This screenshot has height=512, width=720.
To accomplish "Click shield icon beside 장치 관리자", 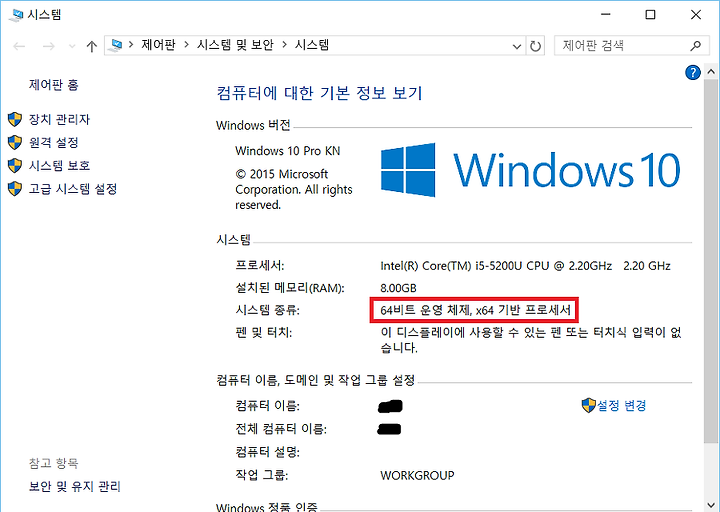I will point(15,119).
